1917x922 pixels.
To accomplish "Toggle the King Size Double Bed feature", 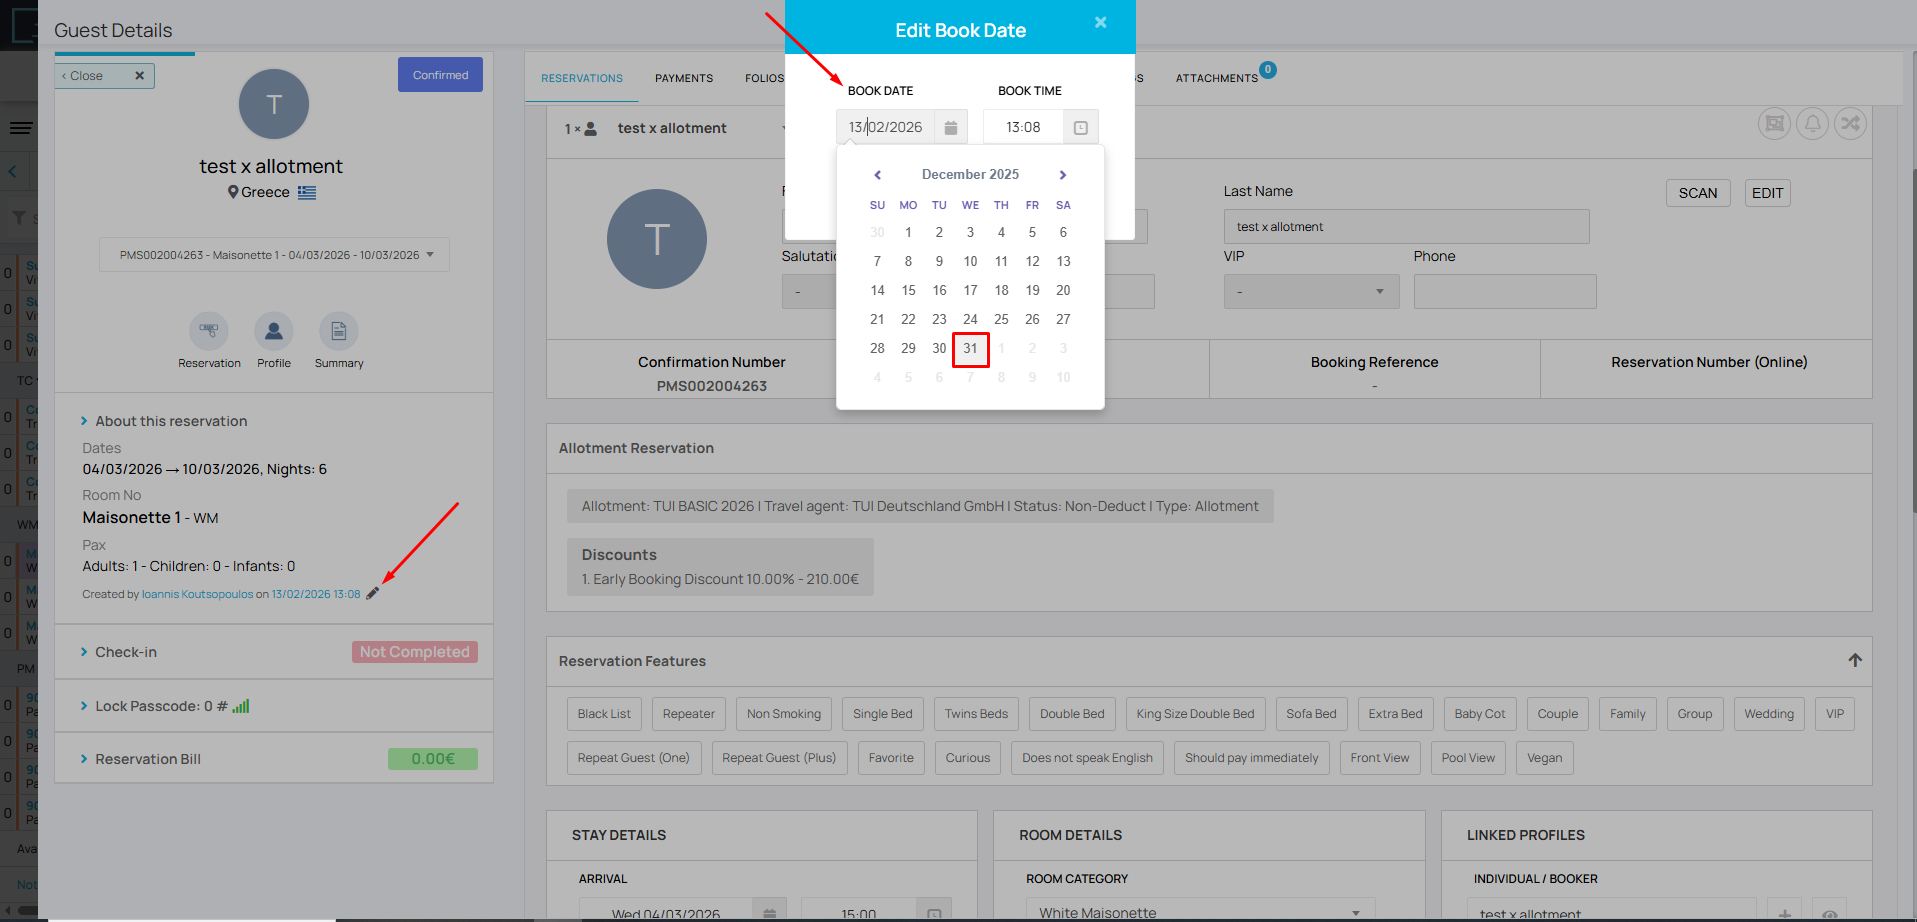I will pos(1194,714).
